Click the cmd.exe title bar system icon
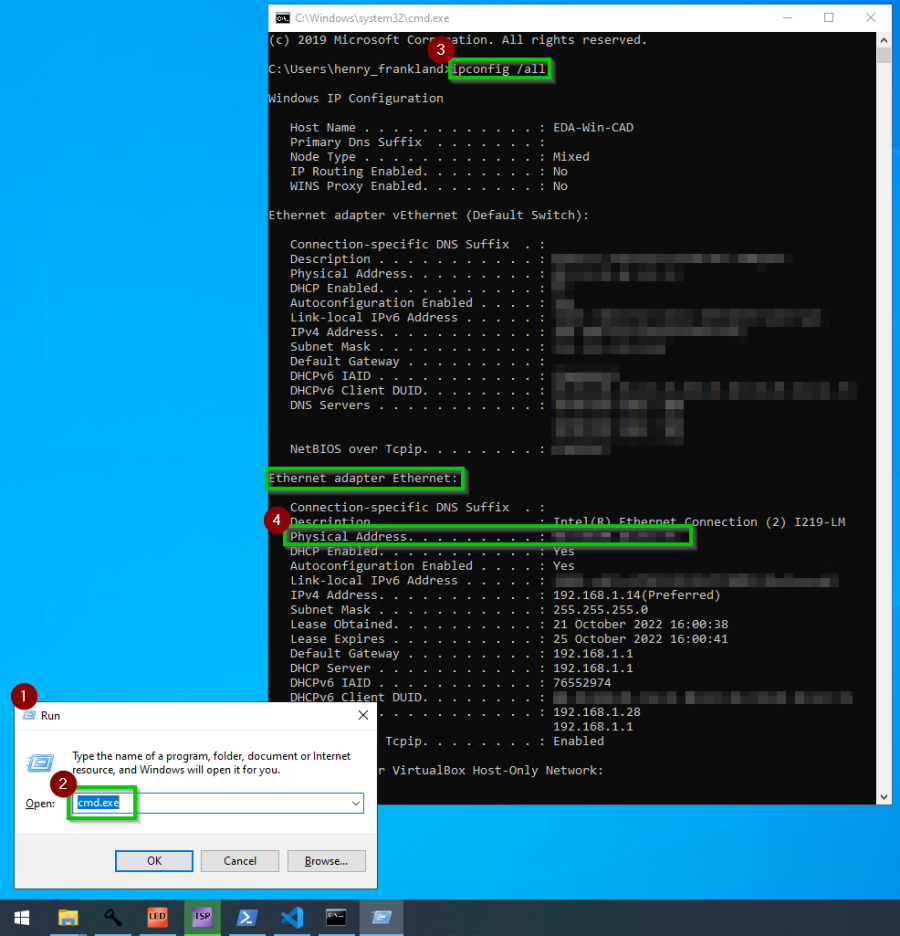This screenshot has height=936, width=900. 283,18
